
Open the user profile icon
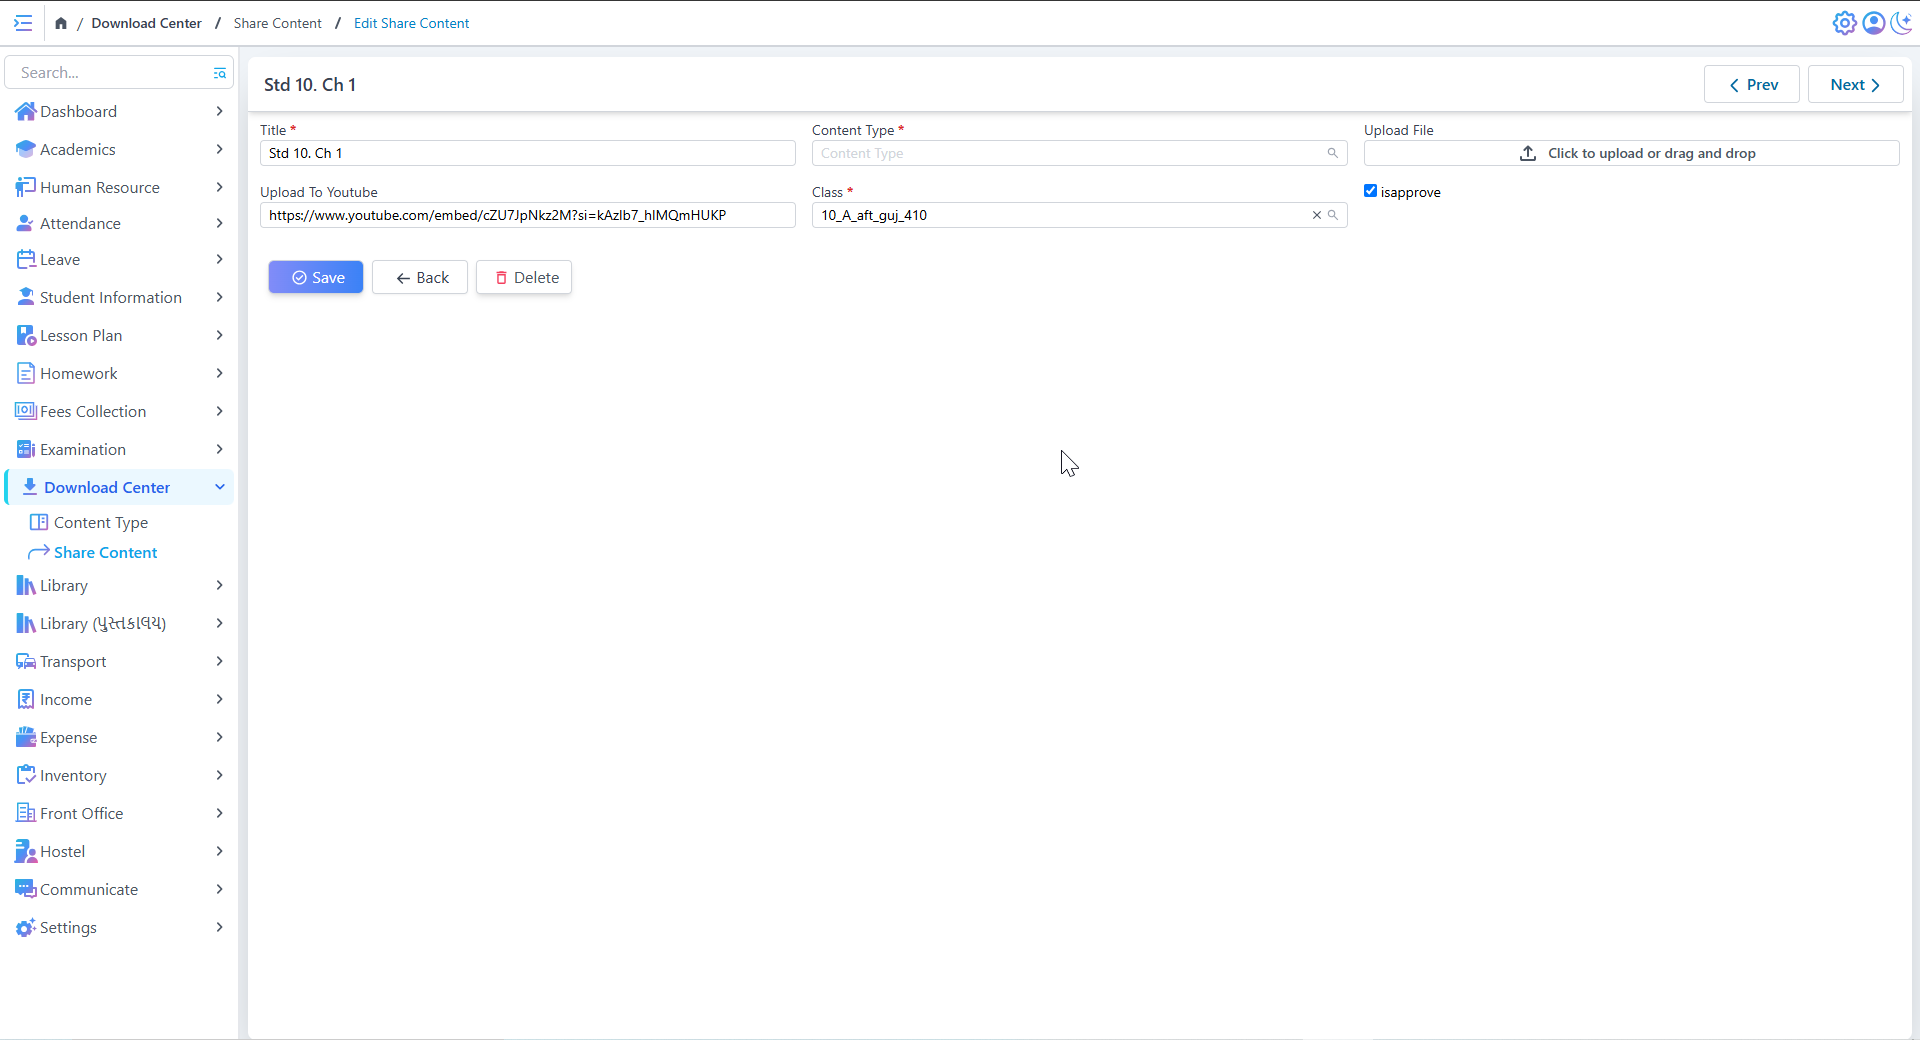coord(1874,23)
